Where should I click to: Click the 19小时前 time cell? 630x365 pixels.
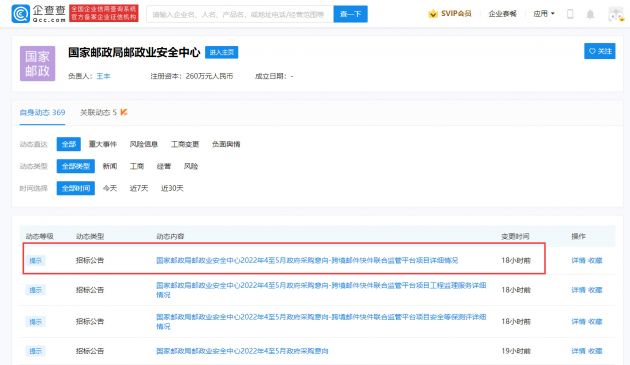click(516, 351)
